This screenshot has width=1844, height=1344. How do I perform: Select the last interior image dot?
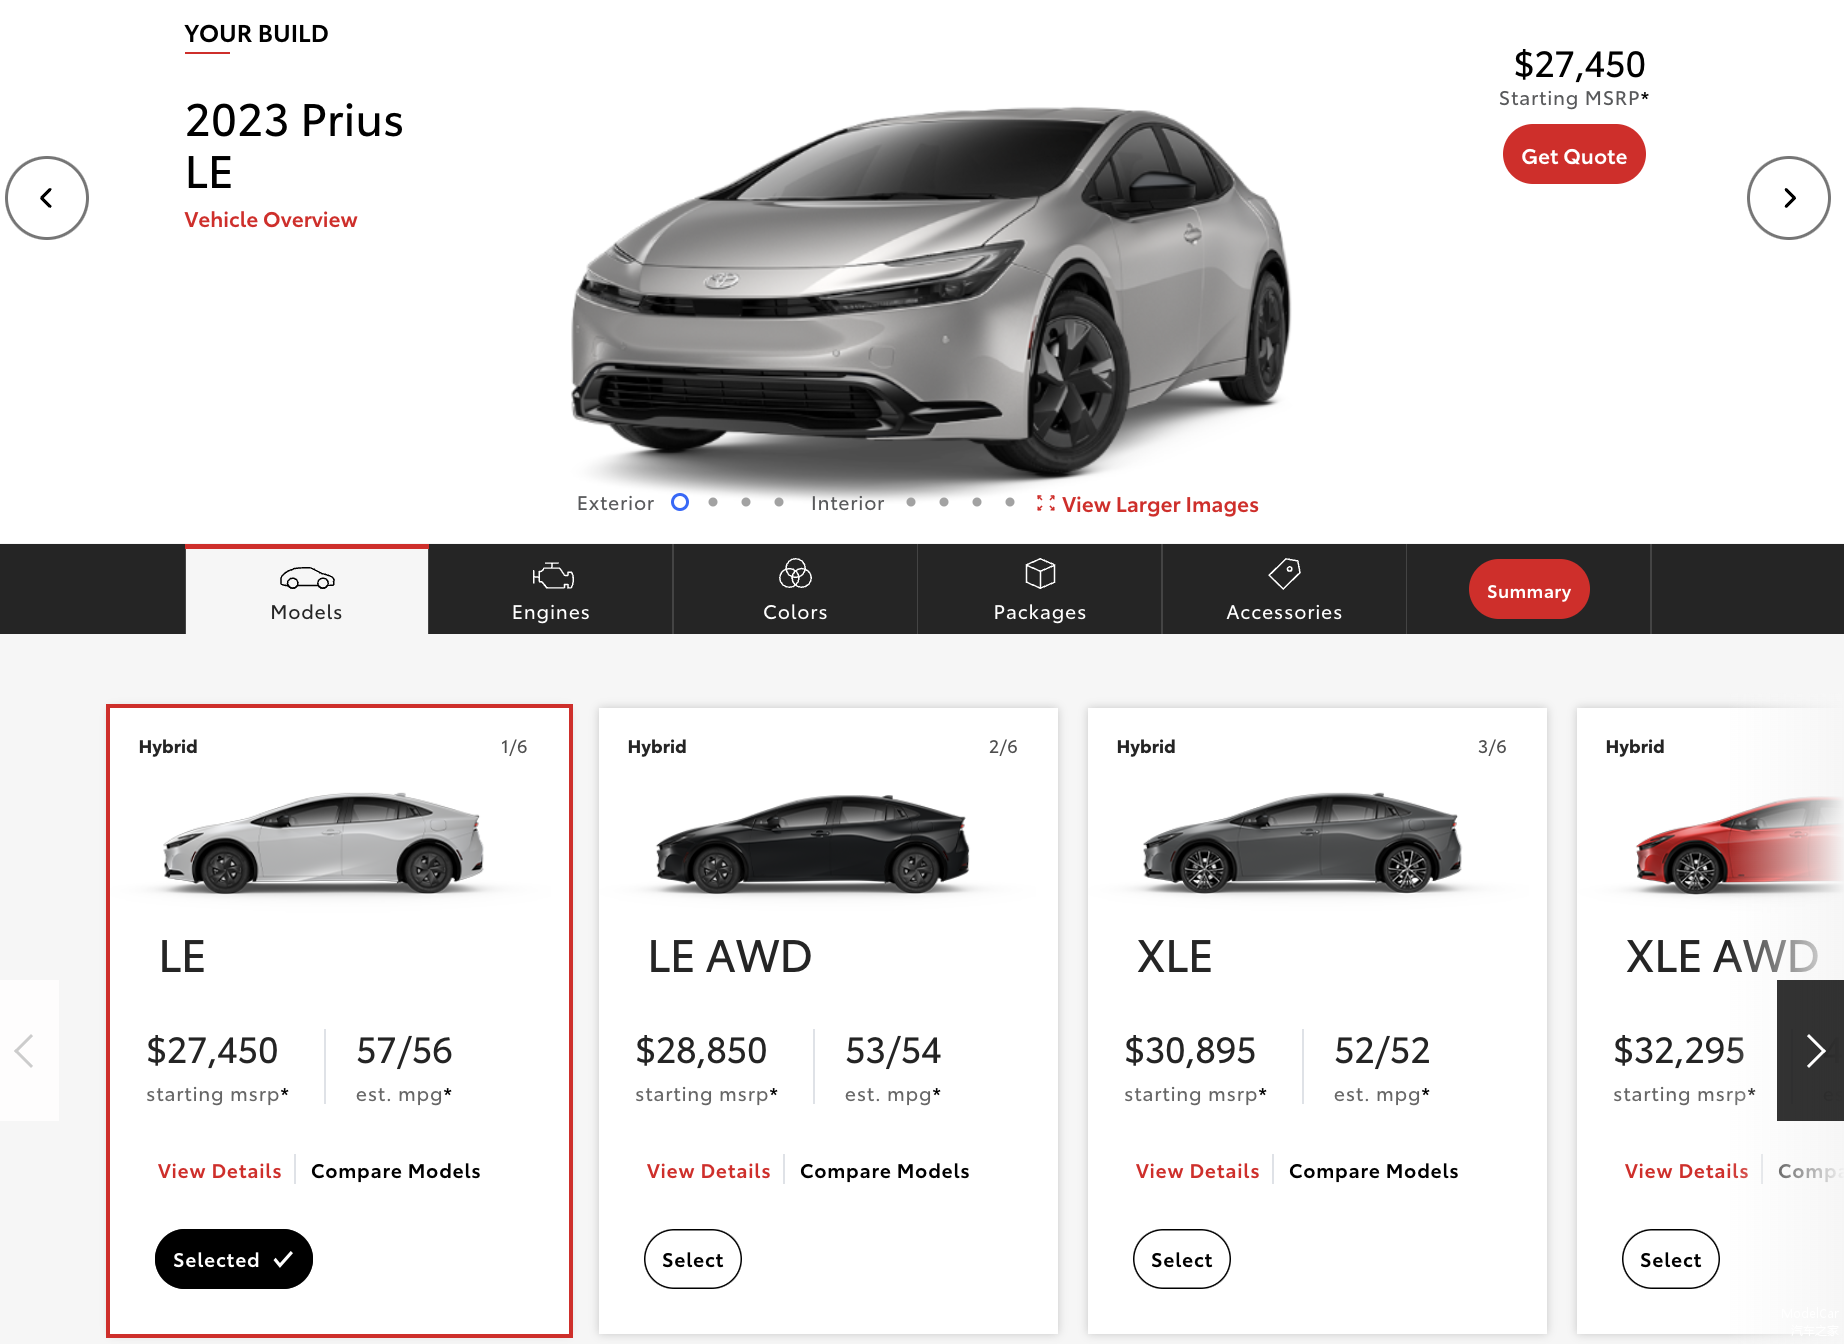[x=1010, y=502]
